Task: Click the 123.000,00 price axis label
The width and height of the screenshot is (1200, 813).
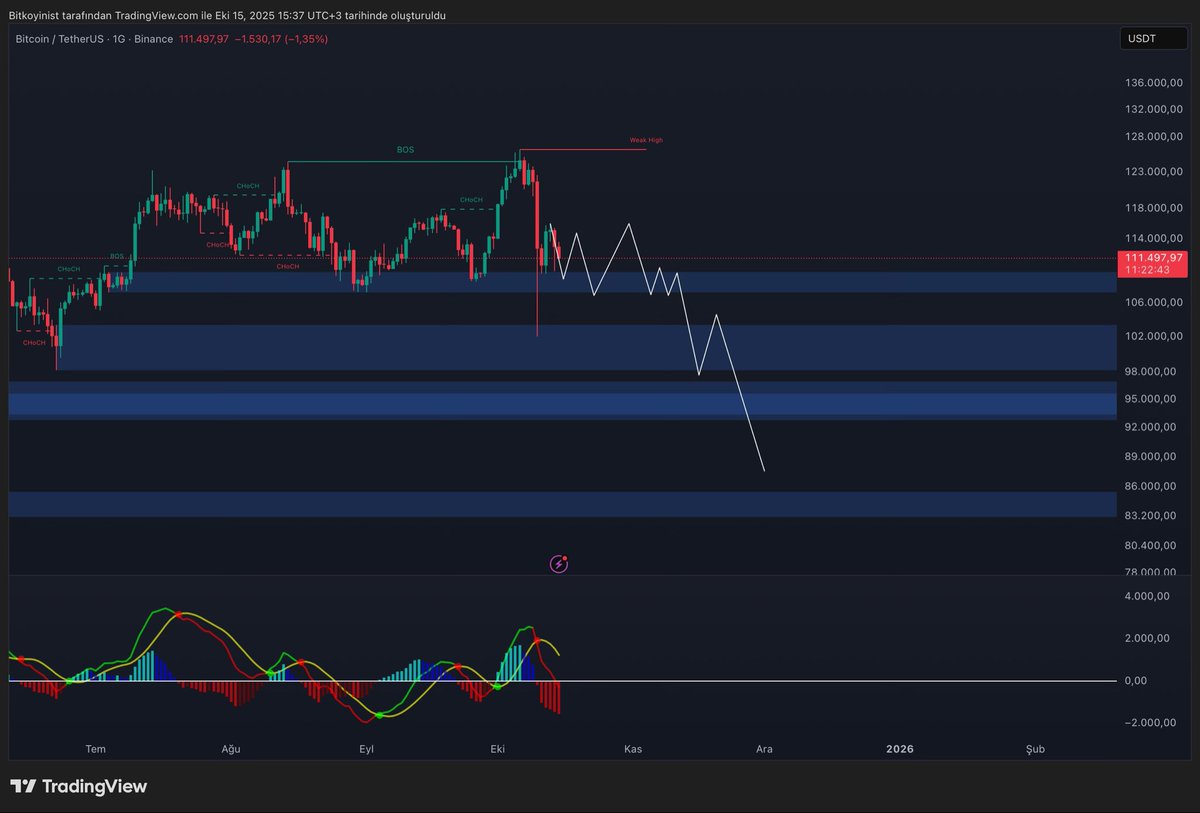Action: pos(1155,172)
